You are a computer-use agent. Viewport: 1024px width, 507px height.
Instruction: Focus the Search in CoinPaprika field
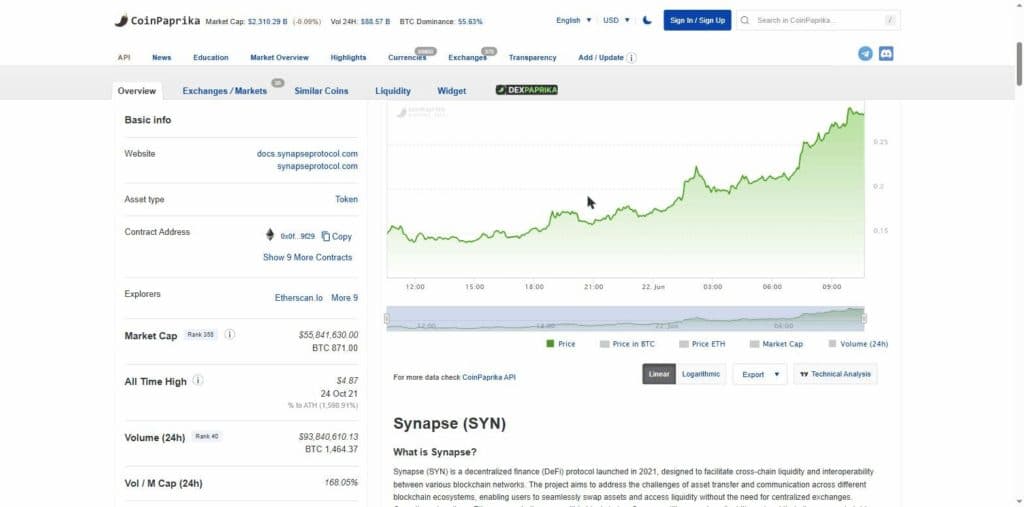819,20
